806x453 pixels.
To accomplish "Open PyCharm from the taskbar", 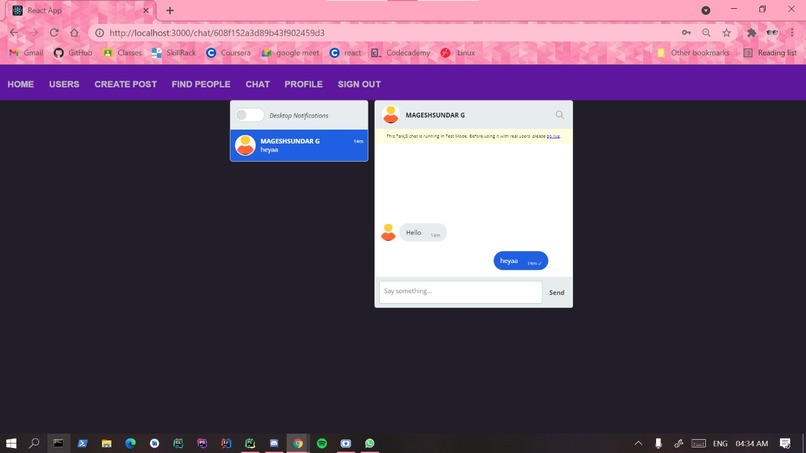I will pyautogui.click(x=250, y=443).
